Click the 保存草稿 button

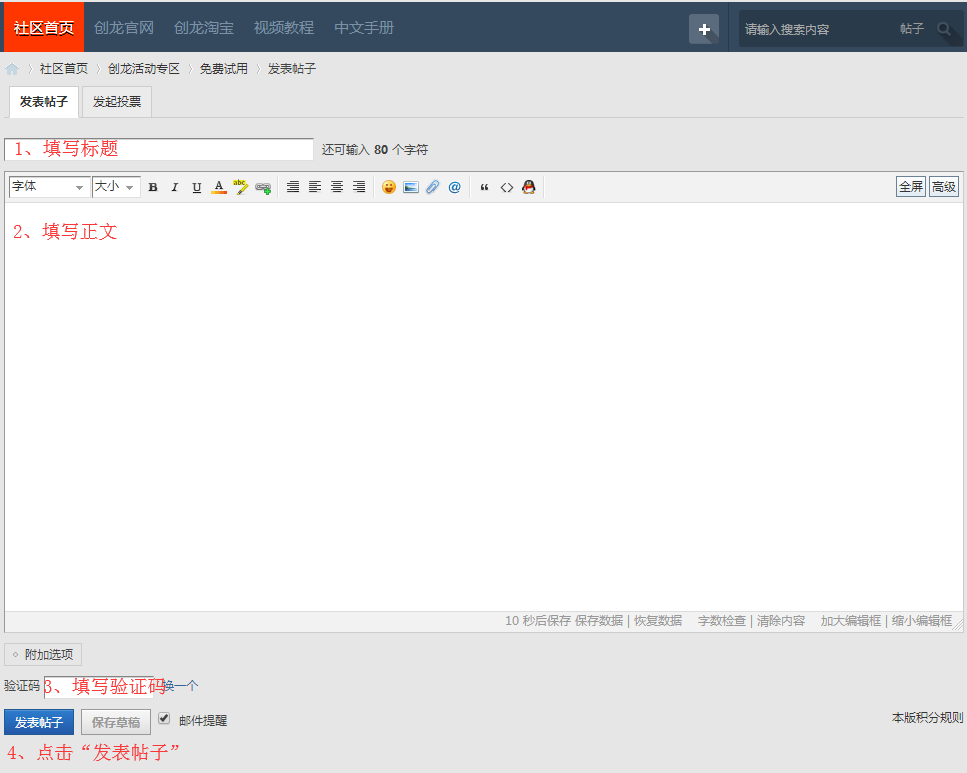tap(116, 722)
